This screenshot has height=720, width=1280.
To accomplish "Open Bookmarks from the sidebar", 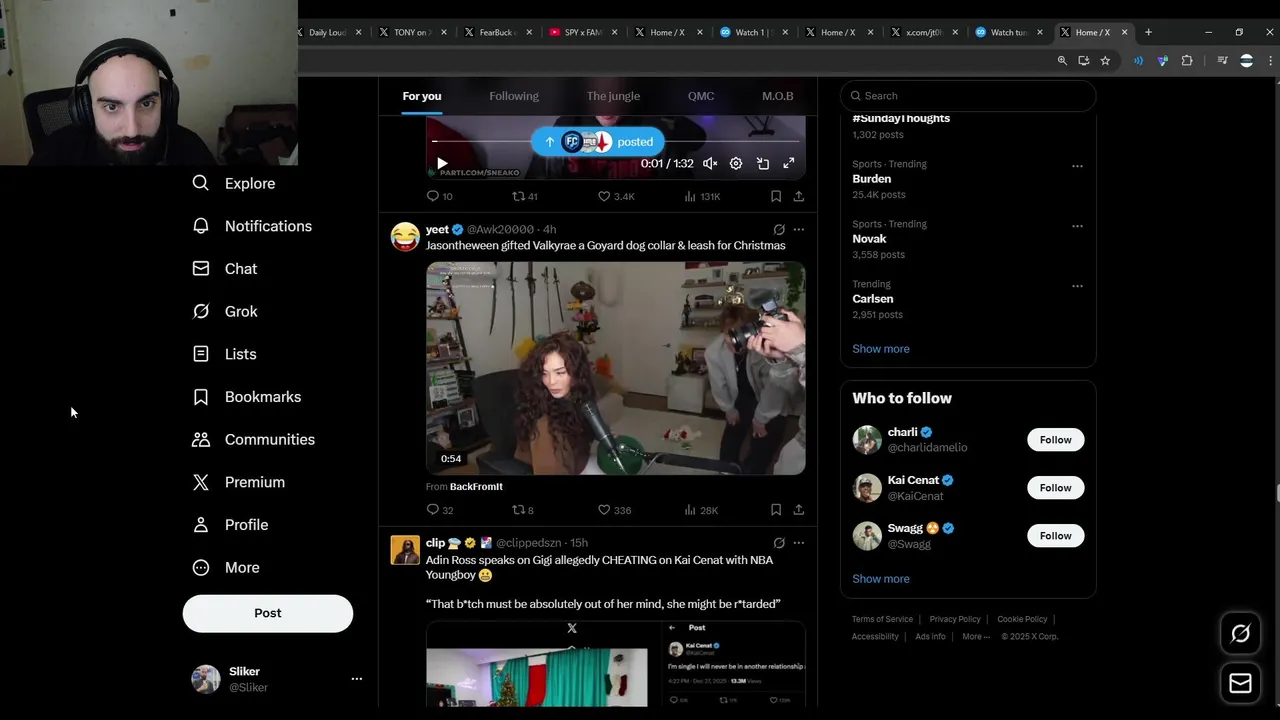I will (247, 397).
